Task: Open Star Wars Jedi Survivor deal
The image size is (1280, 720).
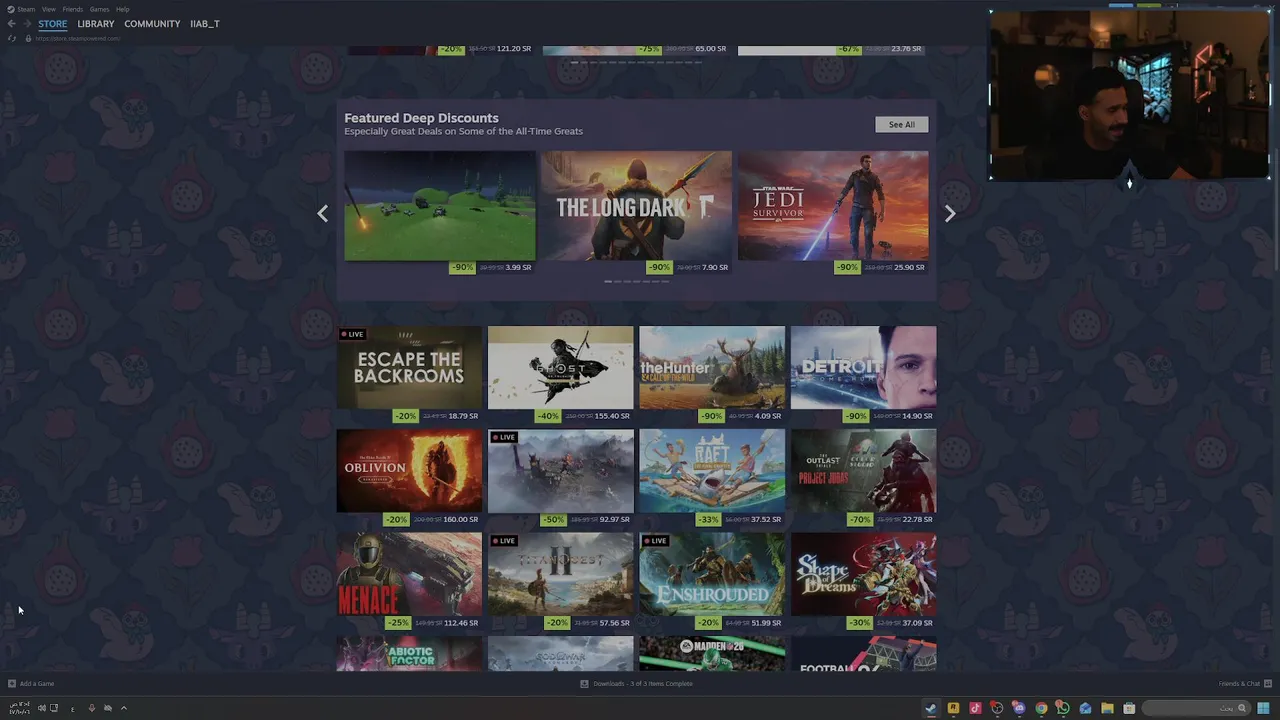Action: point(833,206)
